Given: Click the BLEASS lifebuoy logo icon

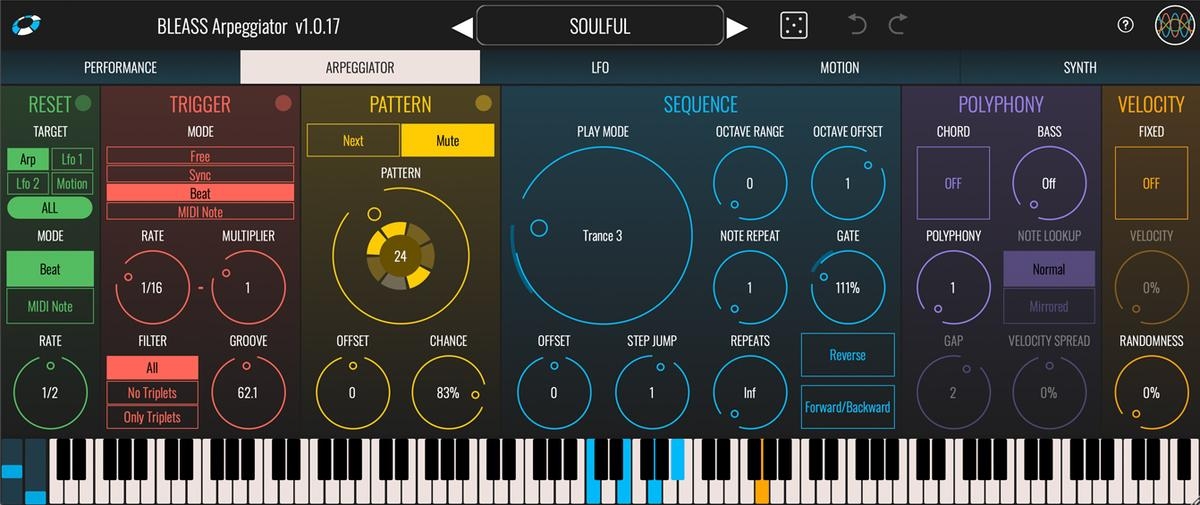Looking at the screenshot, I should (x=25, y=25).
